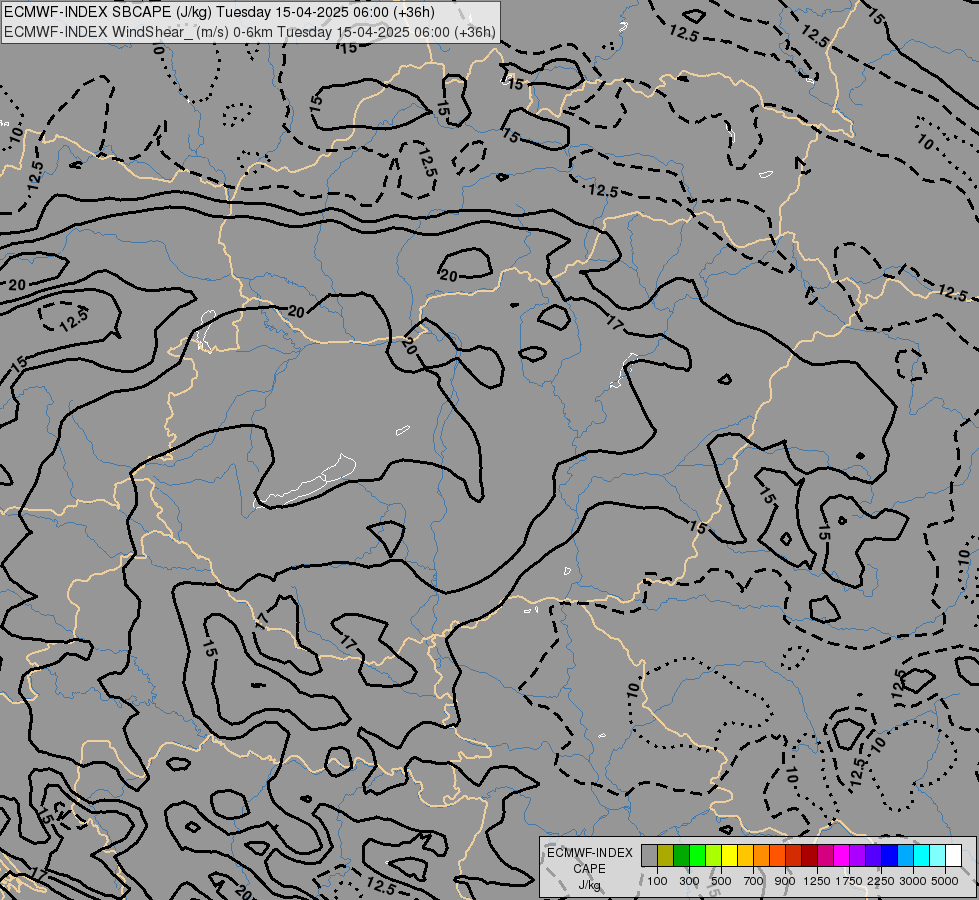Click the dark red legend swatch
979x900 pixels.
click(x=809, y=855)
